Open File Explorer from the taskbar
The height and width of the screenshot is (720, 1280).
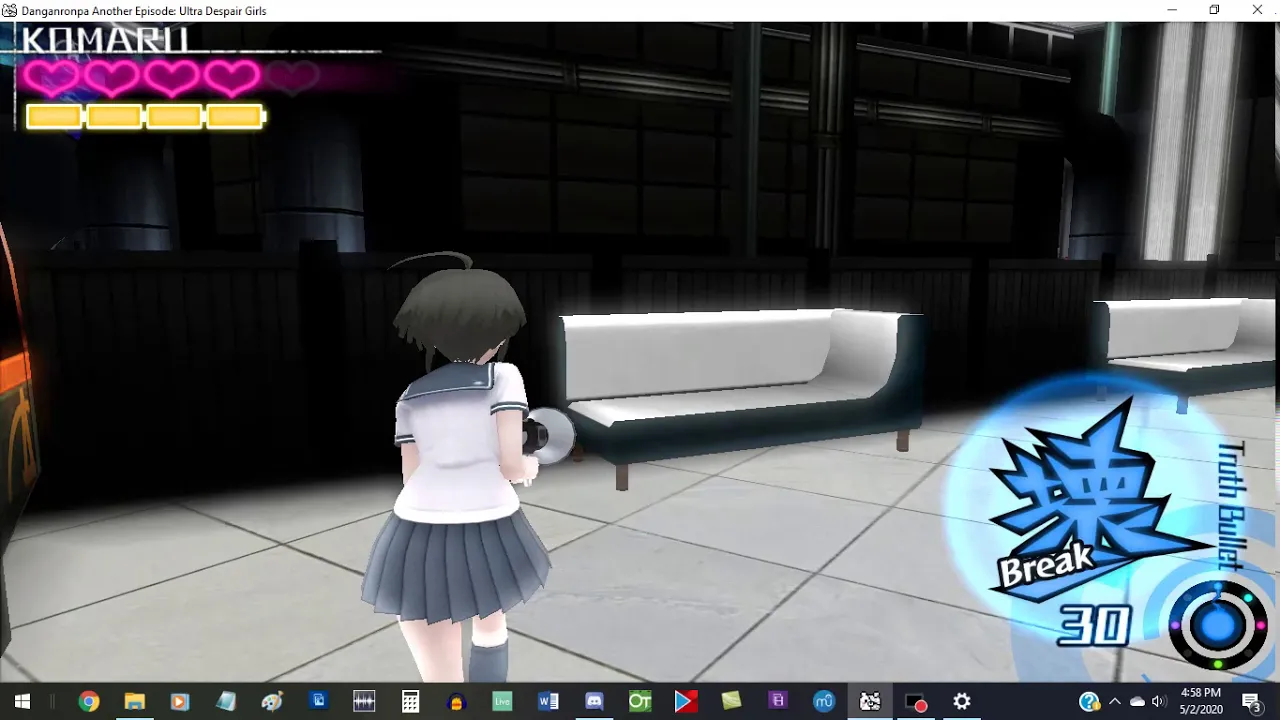point(134,702)
